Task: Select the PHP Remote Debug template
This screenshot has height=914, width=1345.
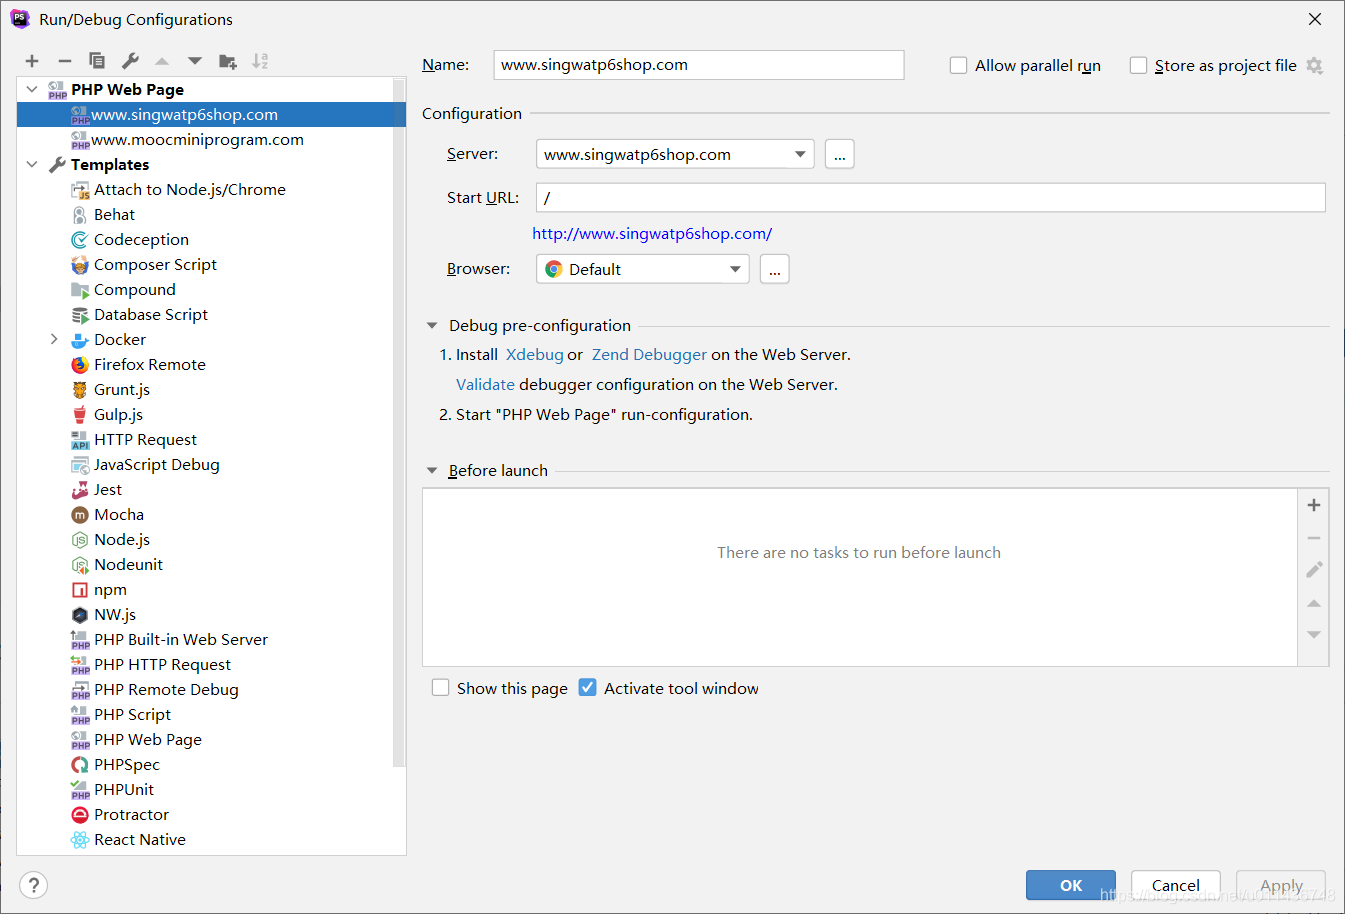Action: 166,689
